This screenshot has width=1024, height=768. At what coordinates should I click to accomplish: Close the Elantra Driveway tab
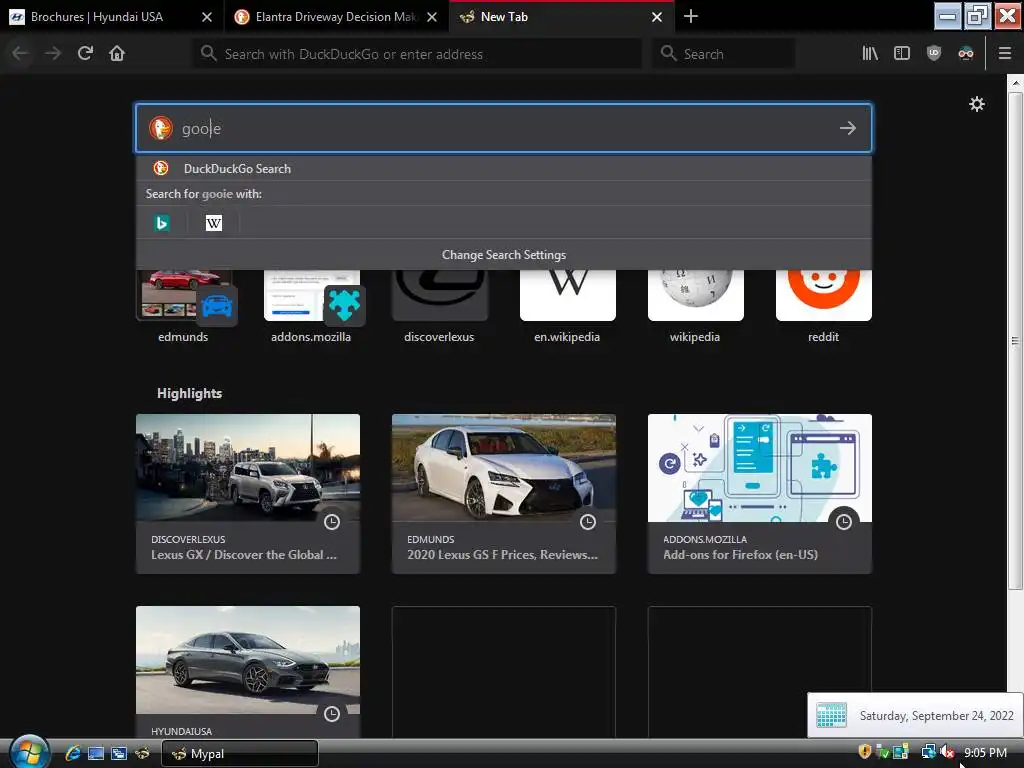point(432,17)
